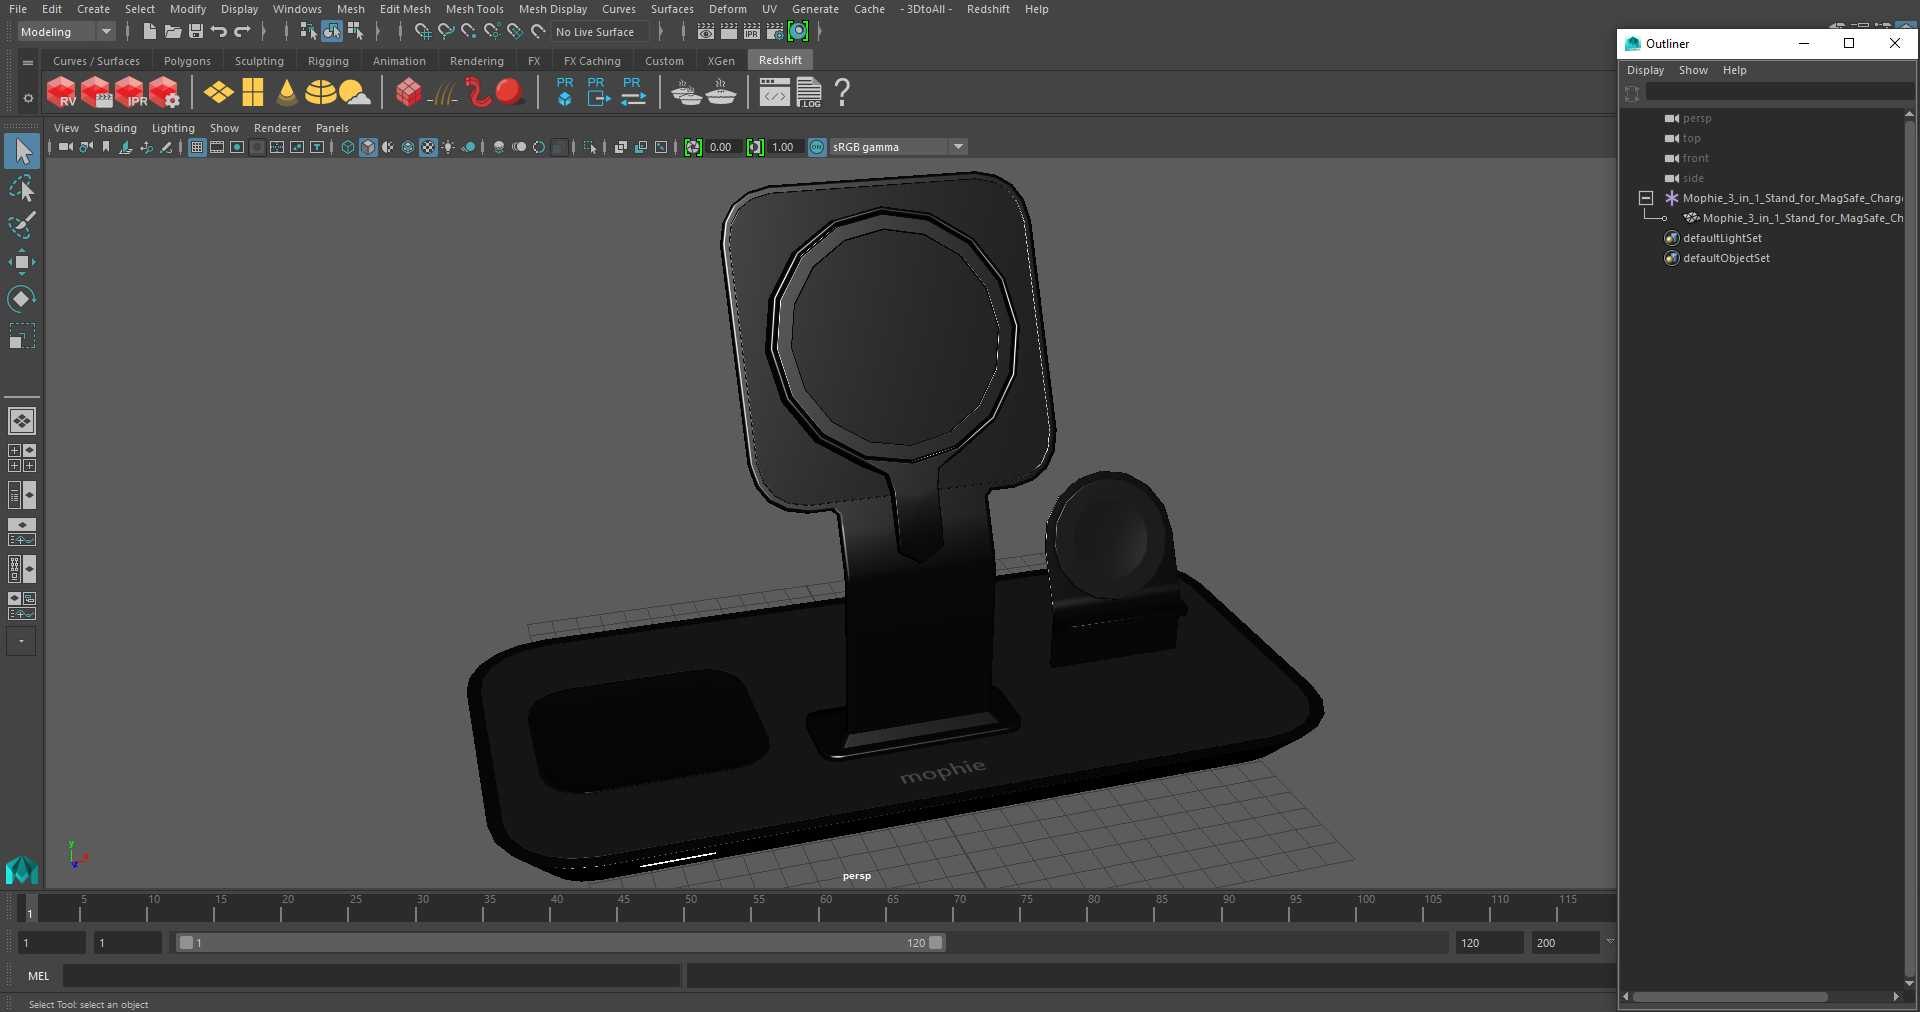
Task: Click No Live Surface field
Action: (x=599, y=32)
